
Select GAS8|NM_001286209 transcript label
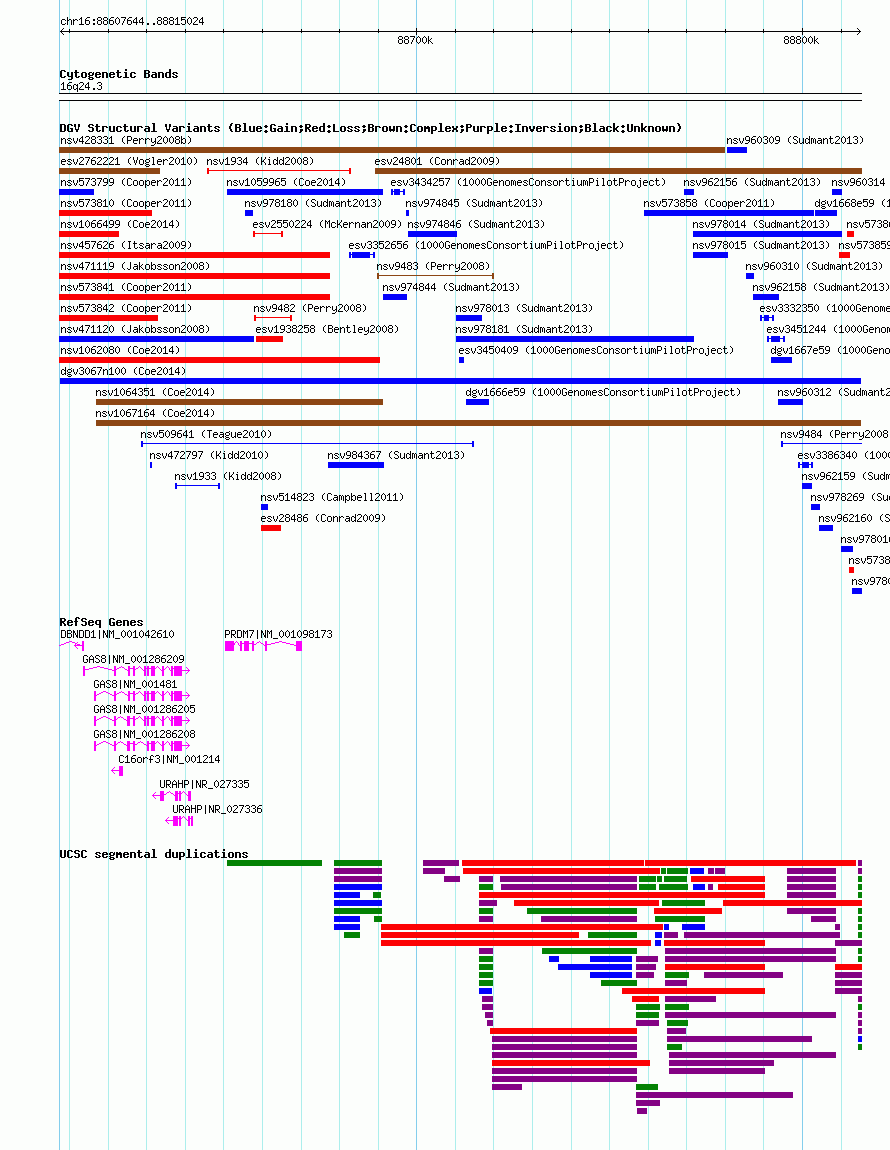click(134, 659)
